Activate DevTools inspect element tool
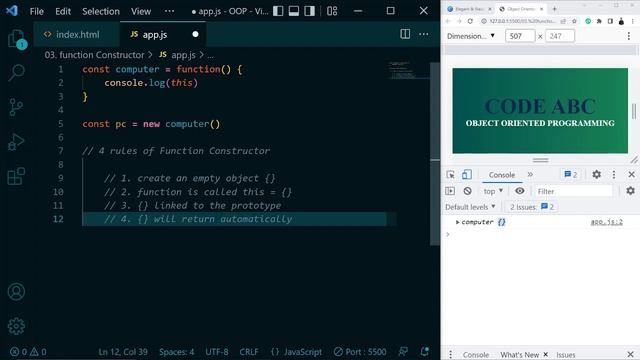640x360 pixels. (x=451, y=175)
